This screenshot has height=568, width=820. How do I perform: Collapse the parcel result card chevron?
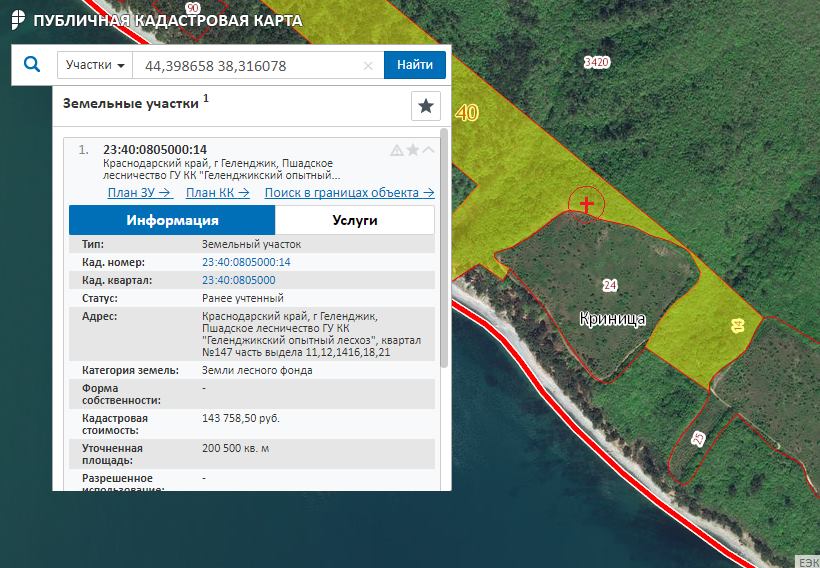point(428,150)
